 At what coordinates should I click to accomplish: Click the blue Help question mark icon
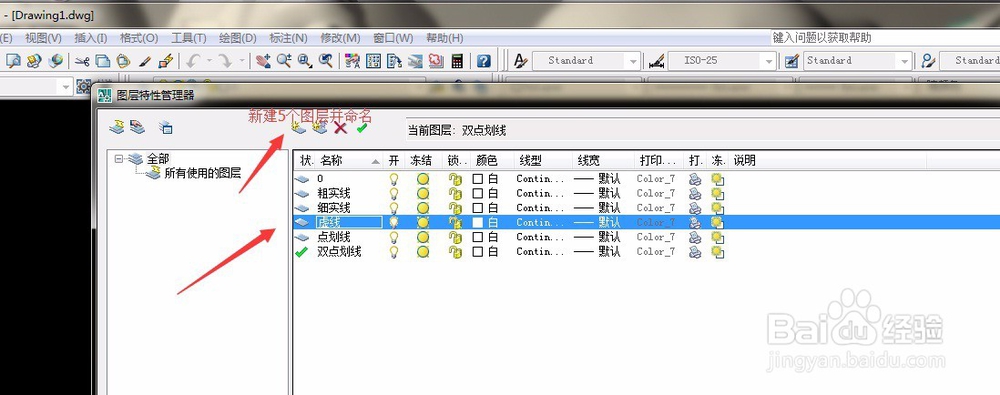coord(483,61)
